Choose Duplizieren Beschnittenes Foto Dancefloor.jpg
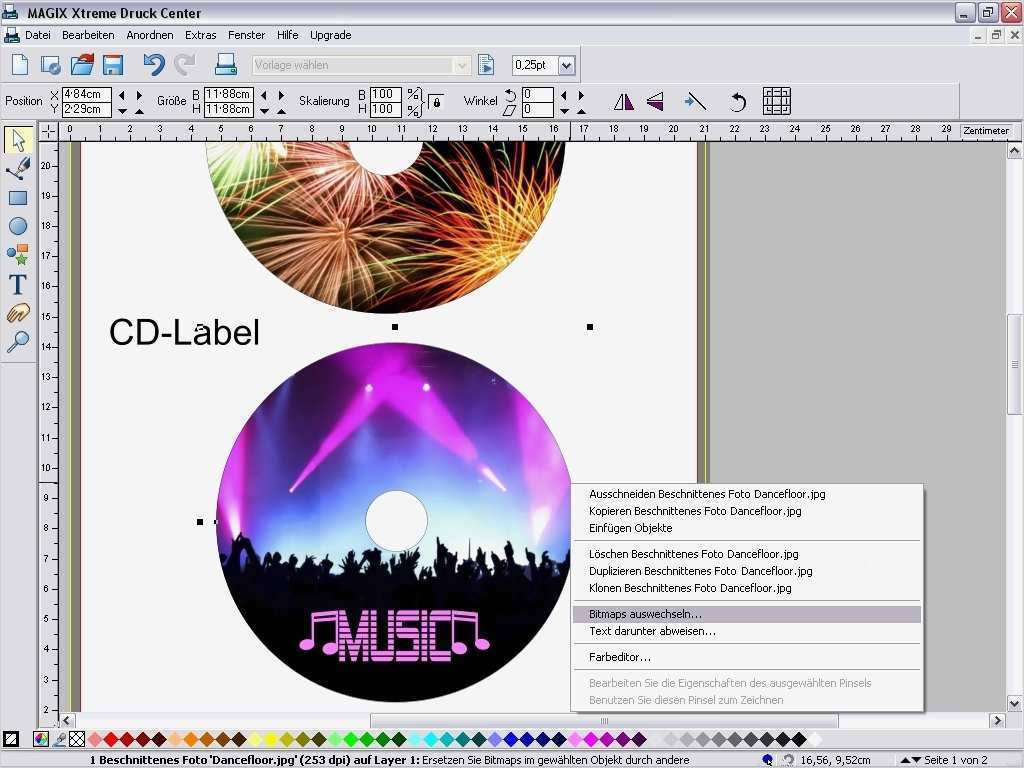1024x768 pixels. 746,571
